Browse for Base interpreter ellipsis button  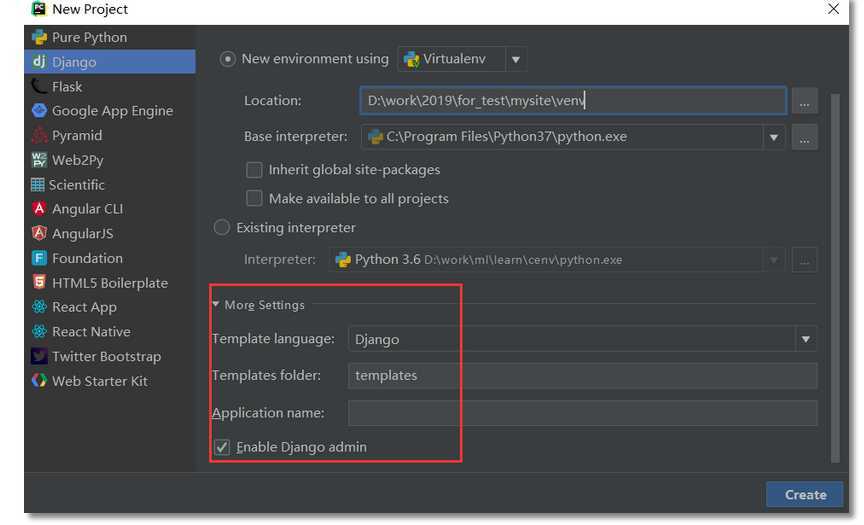804,137
